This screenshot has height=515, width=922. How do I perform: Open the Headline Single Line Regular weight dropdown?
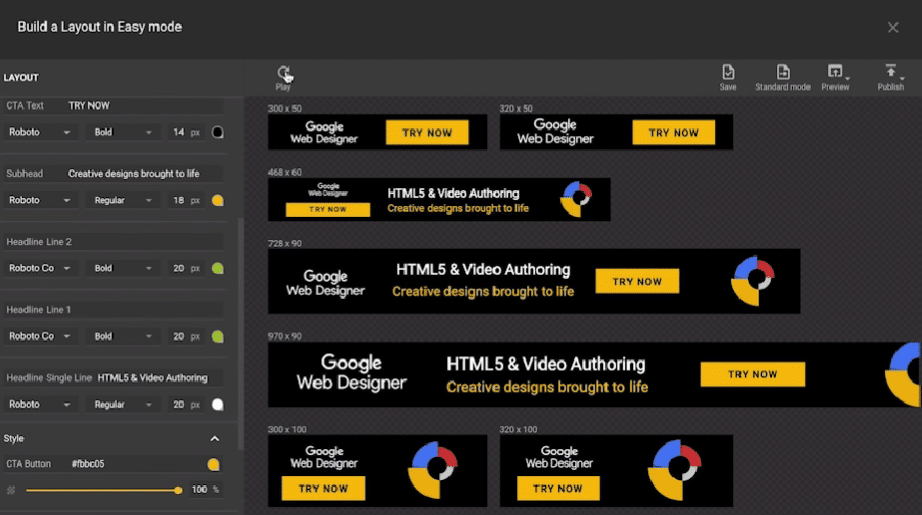point(123,404)
